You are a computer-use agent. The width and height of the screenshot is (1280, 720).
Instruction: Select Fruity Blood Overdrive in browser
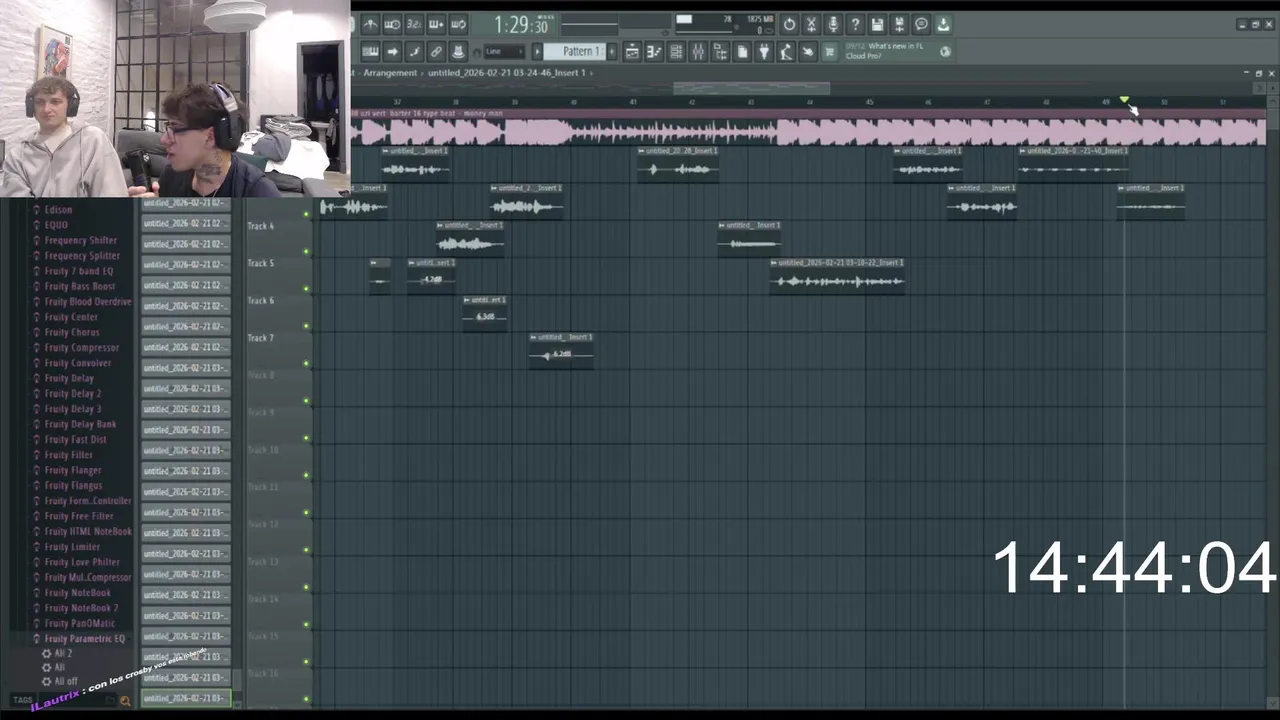coord(88,302)
